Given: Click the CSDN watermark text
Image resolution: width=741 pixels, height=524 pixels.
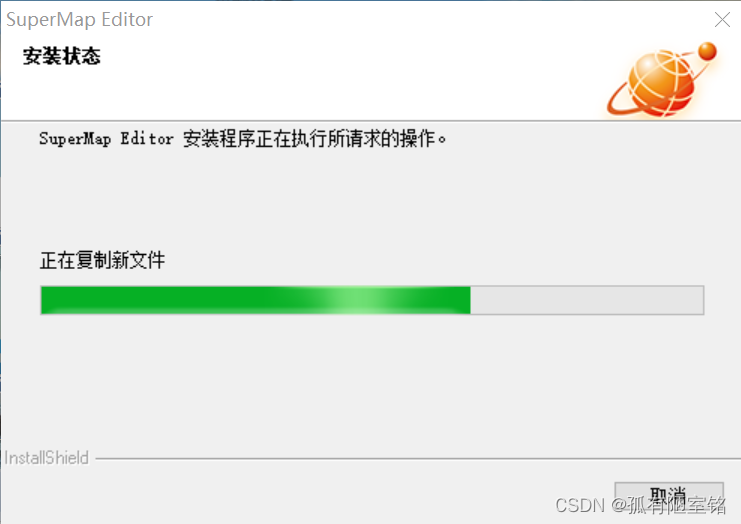Looking at the screenshot, I should click(640, 505).
